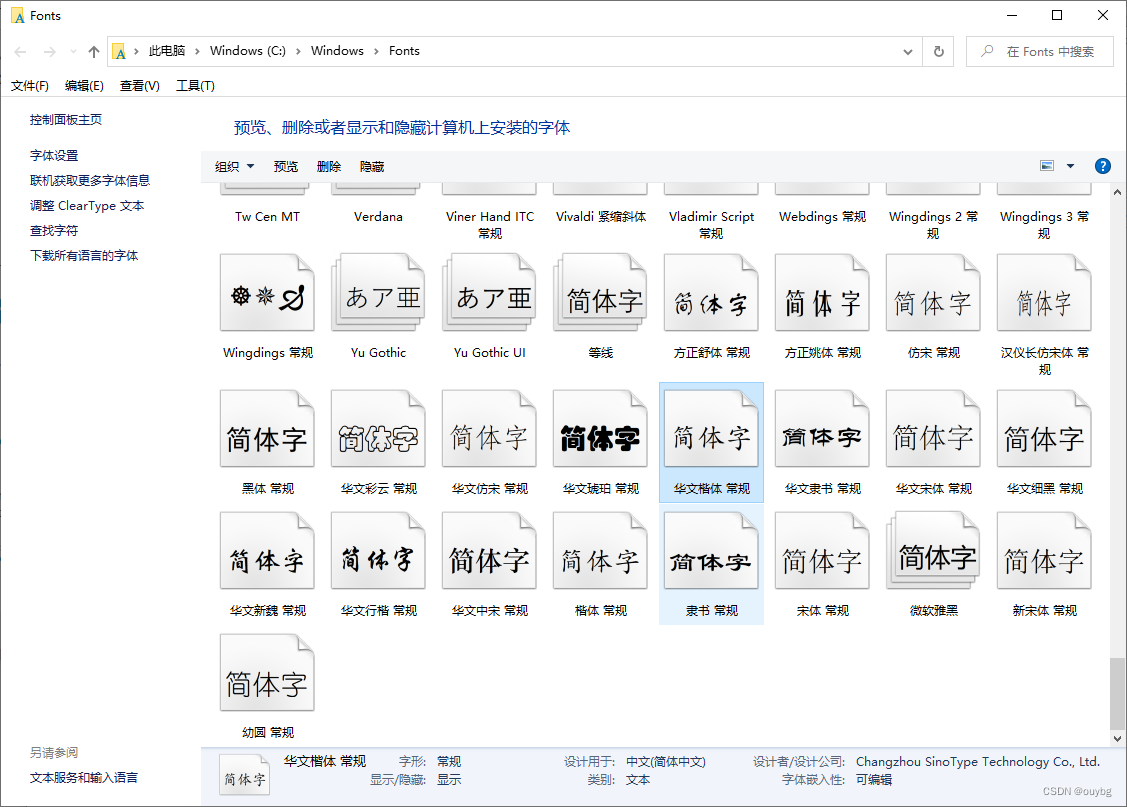Open the 文件 menu
Screen dimensions: 1127x807
click(x=29, y=85)
